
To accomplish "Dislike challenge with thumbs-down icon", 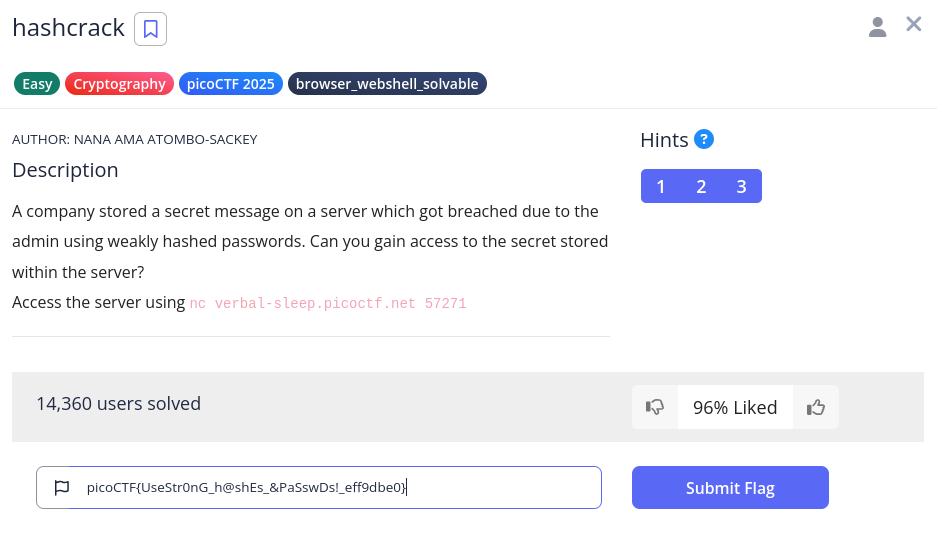I will [x=655, y=407].
